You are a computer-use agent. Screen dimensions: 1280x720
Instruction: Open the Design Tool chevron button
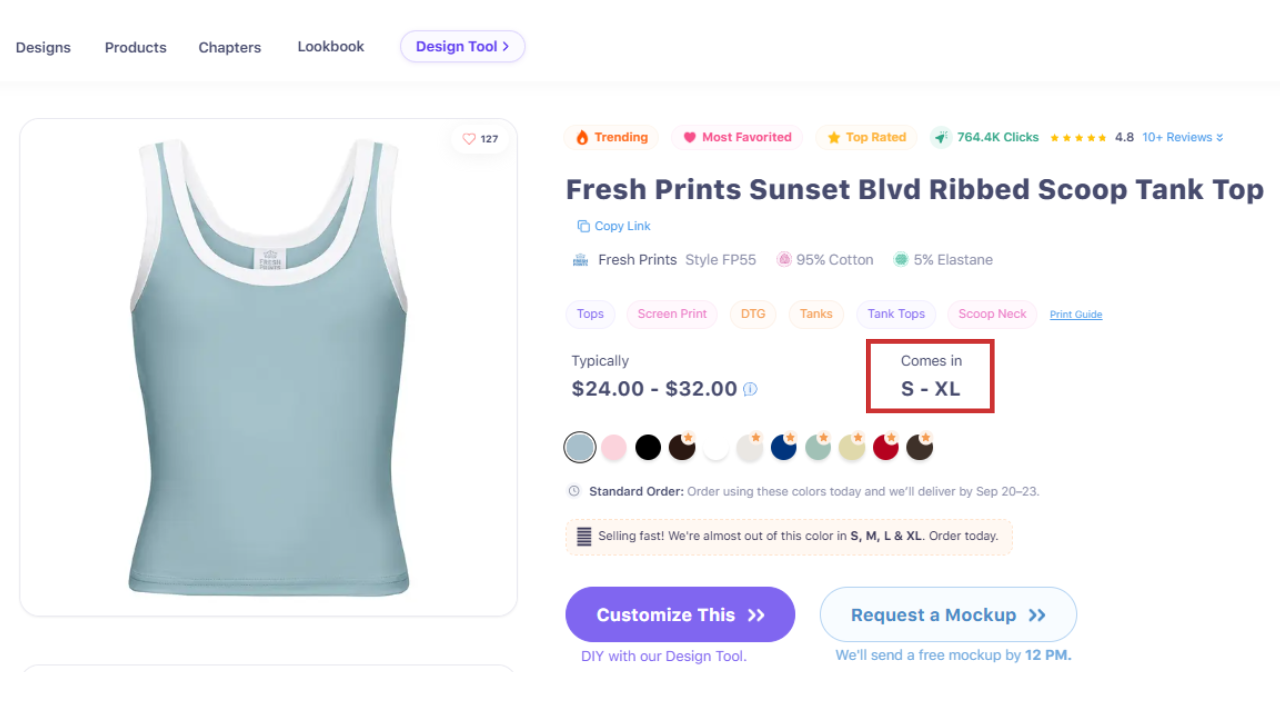coord(462,46)
